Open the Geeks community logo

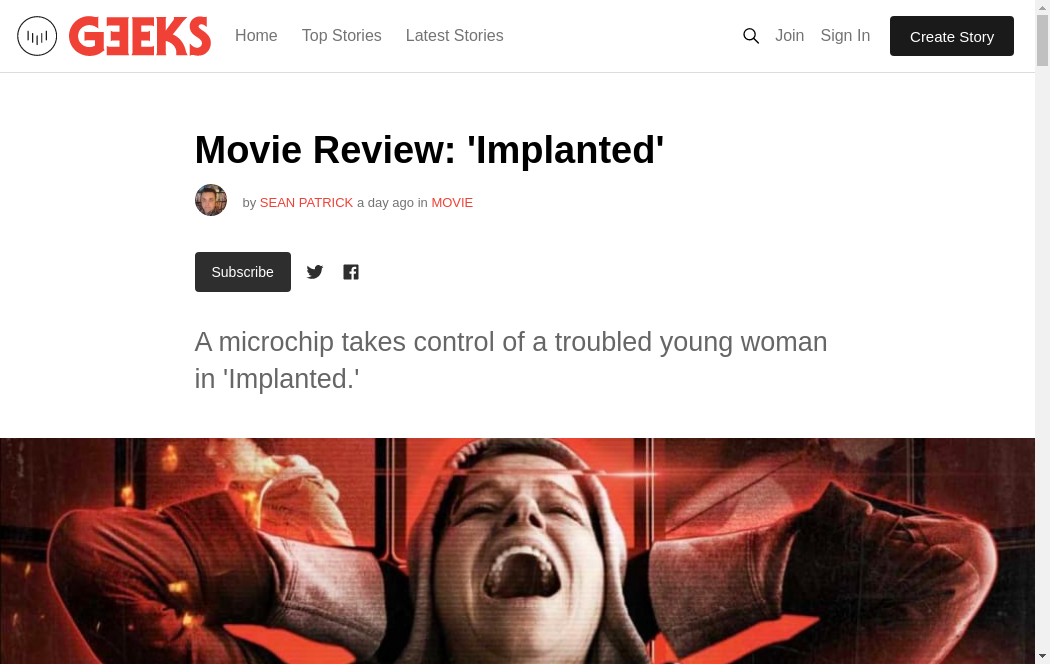(x=140, y=36)
